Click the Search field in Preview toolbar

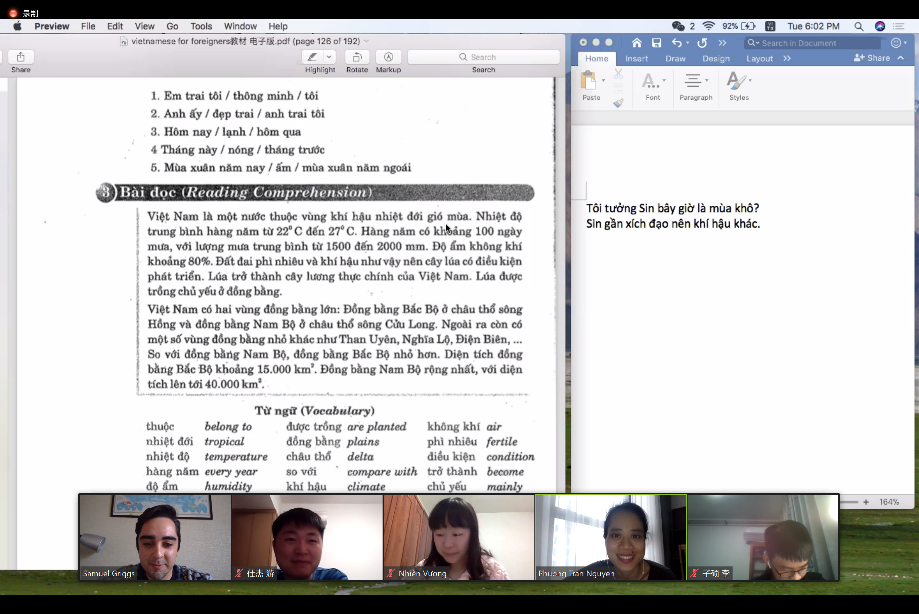coord(483,57)
